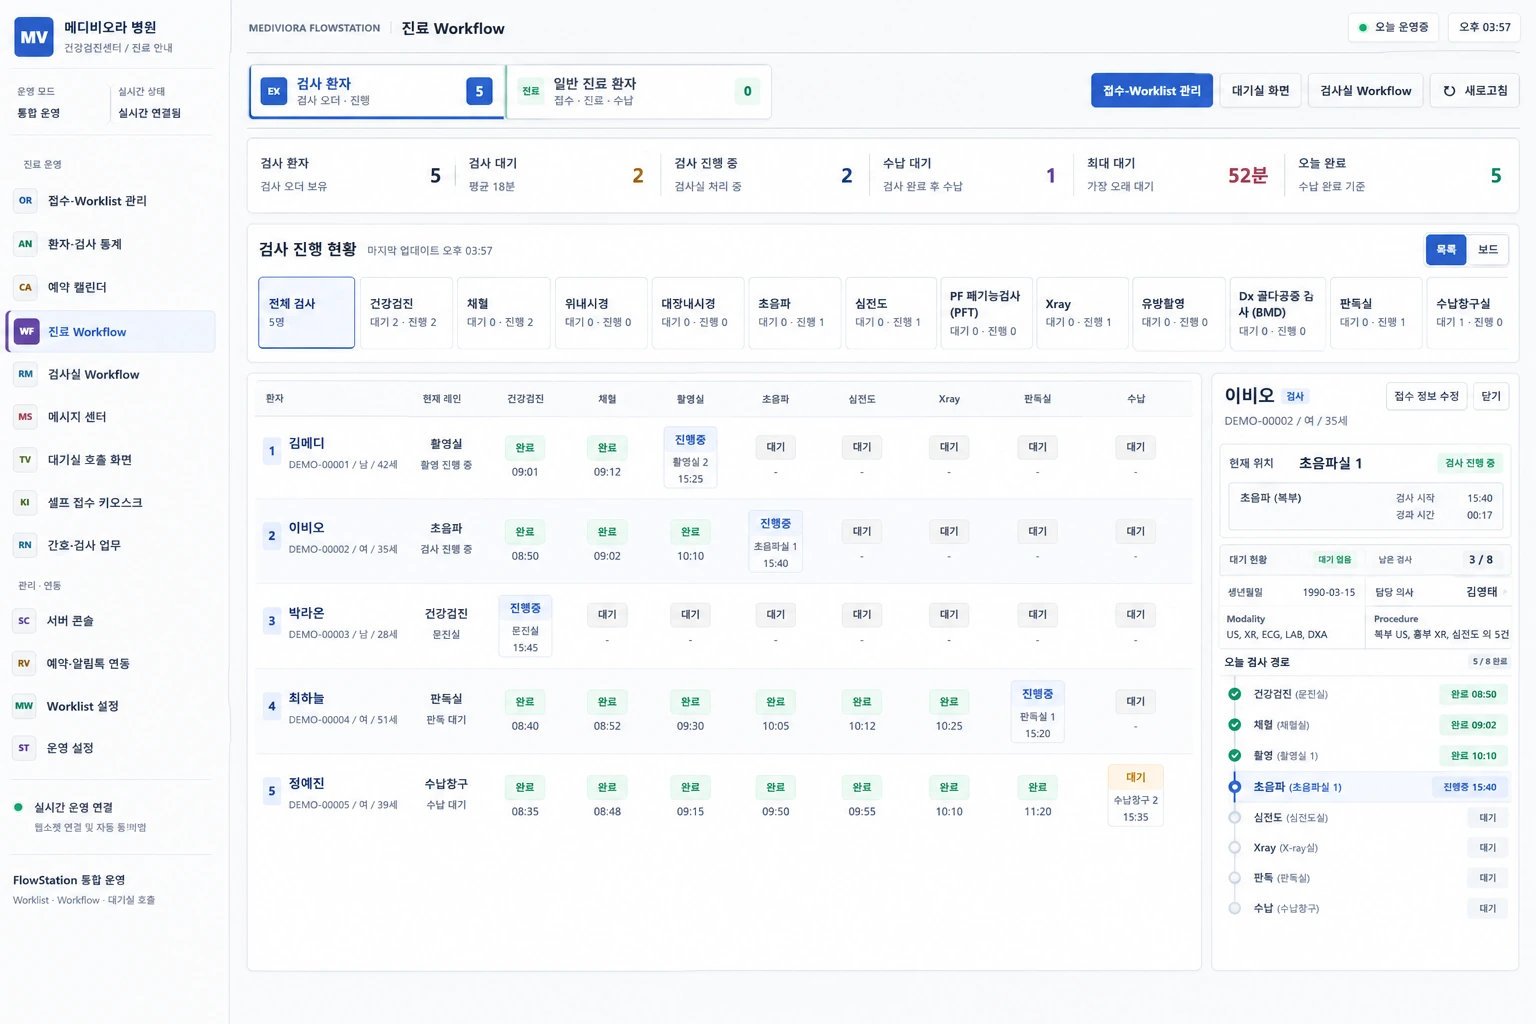Screen dimensions: 1536x1024
Task: Click the AN icon for 환자·검사 통계
Action: (x=25, y=244)
